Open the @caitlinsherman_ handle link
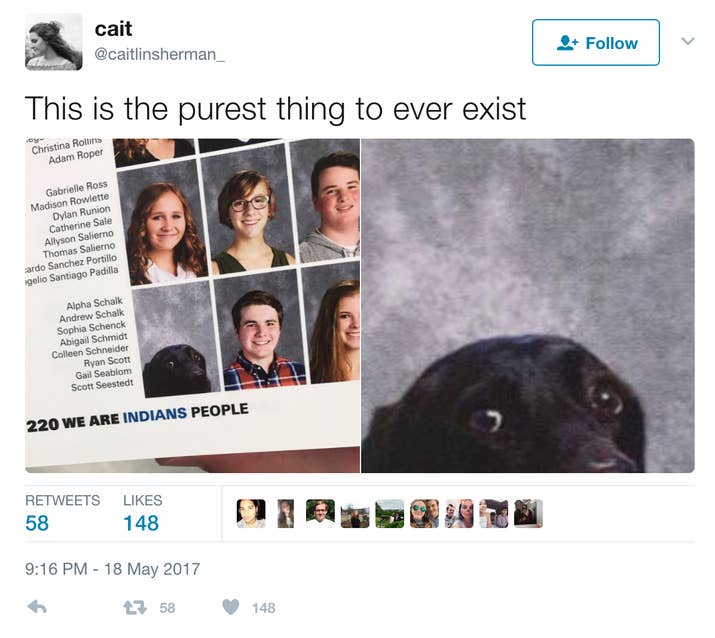 [159, 55]
